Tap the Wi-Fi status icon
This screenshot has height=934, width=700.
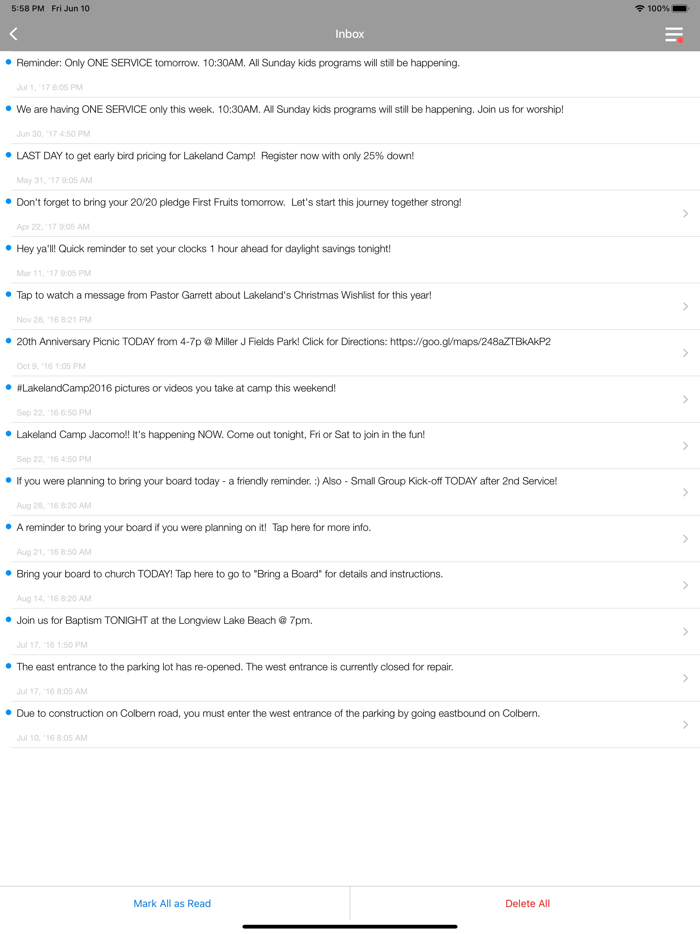(x=639, y=8)
